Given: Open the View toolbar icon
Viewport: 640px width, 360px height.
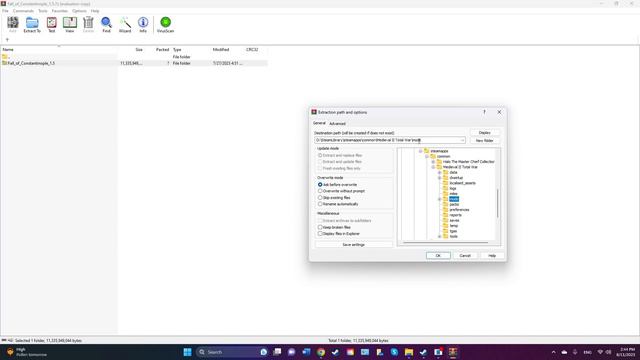Looking at the screenshot, I should pos(70,24).
